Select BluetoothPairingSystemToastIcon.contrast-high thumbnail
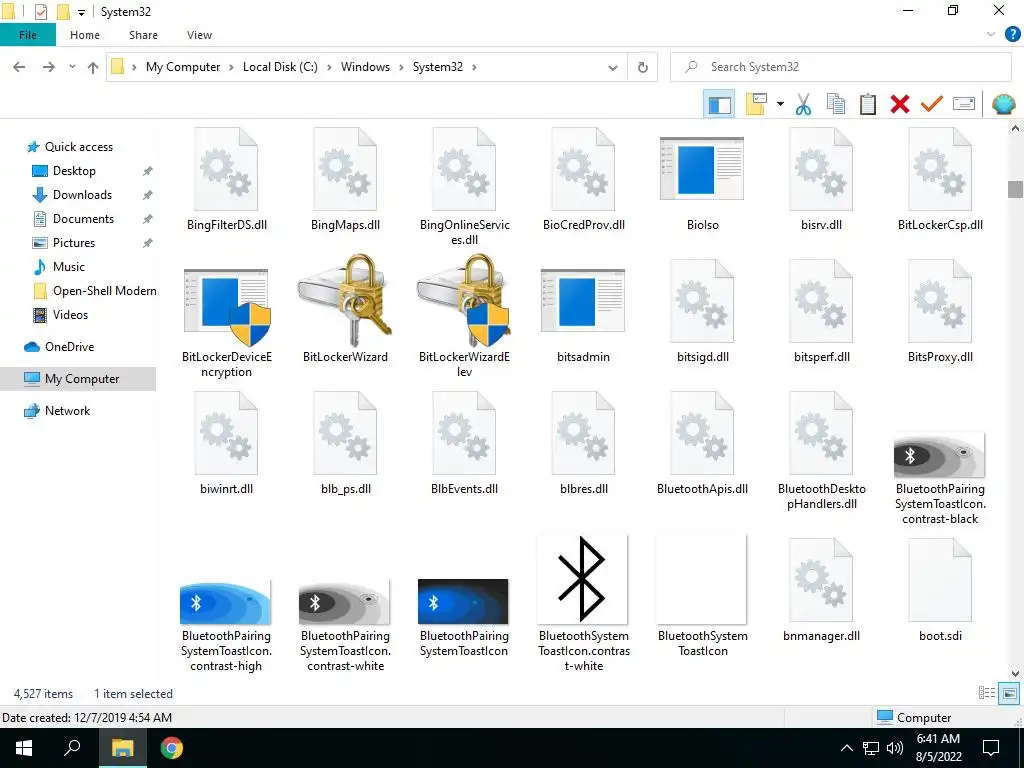 point(225,602)
